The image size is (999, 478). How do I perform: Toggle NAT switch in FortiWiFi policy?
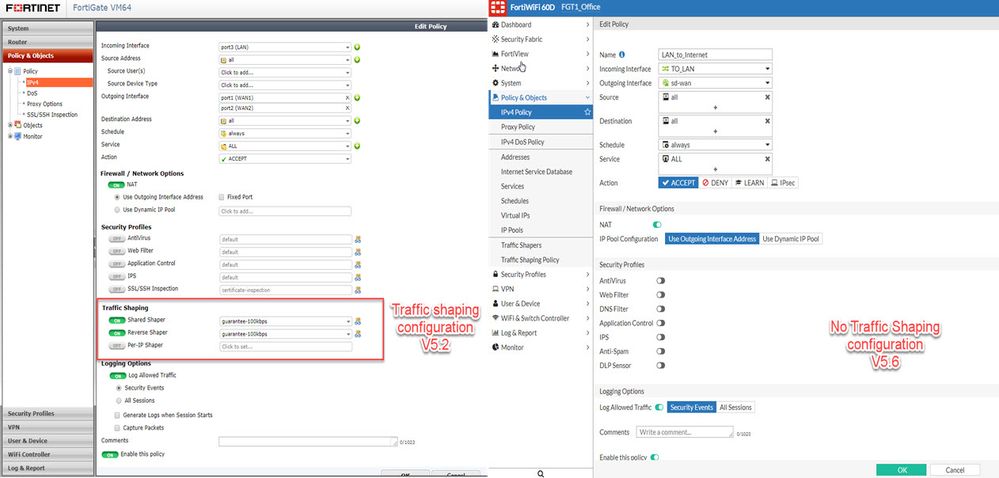657,224
